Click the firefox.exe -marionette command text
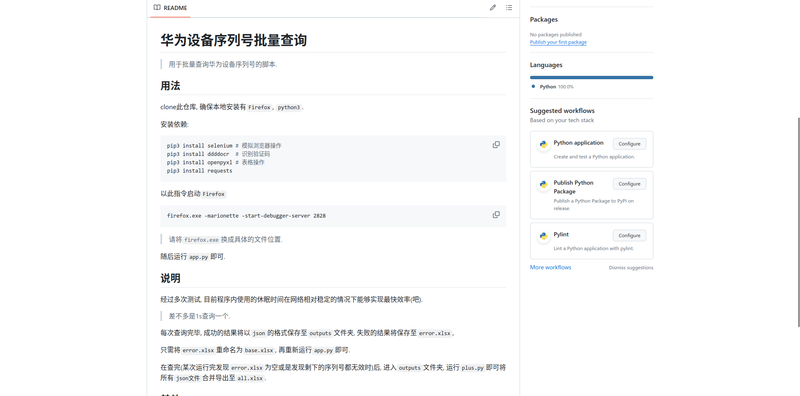This screenshot has height=396, width=800. pos(246,216)
